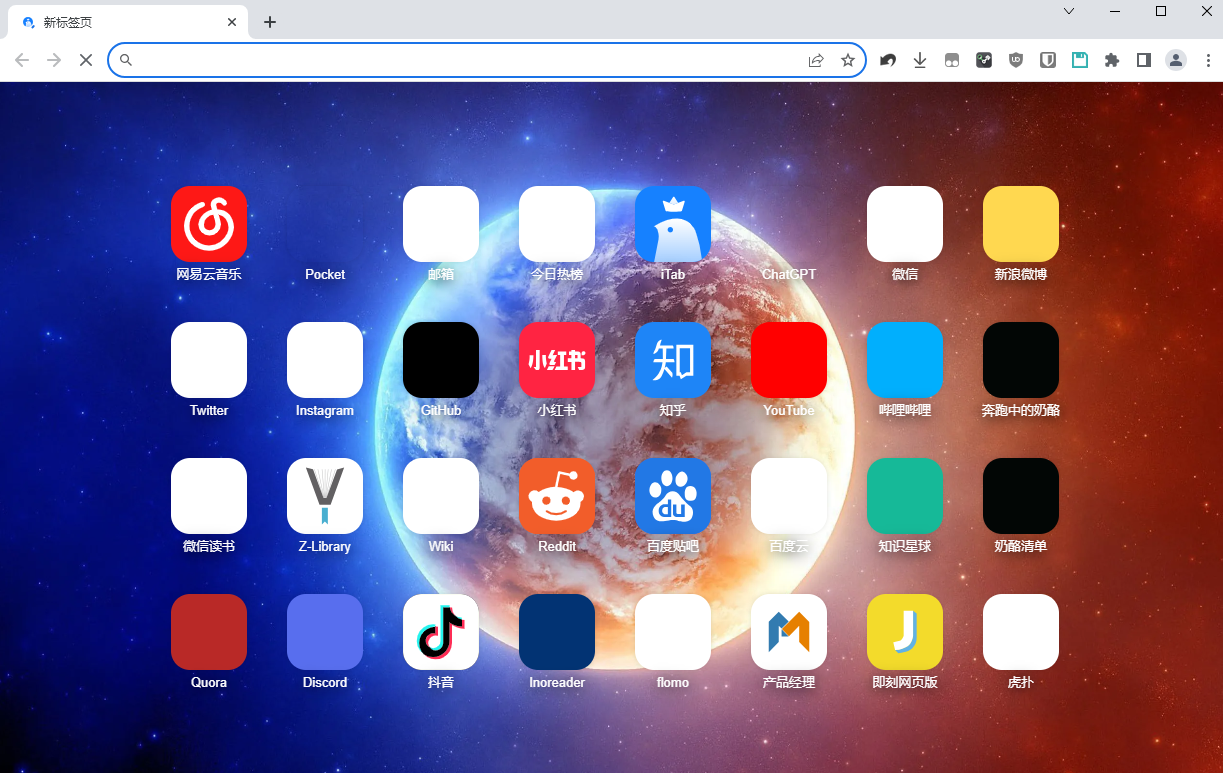Open the 邮箱 shortcut tile
The width and height of the screenshot is (1223, 773).
pyautogui.click(x=441, y=224)
